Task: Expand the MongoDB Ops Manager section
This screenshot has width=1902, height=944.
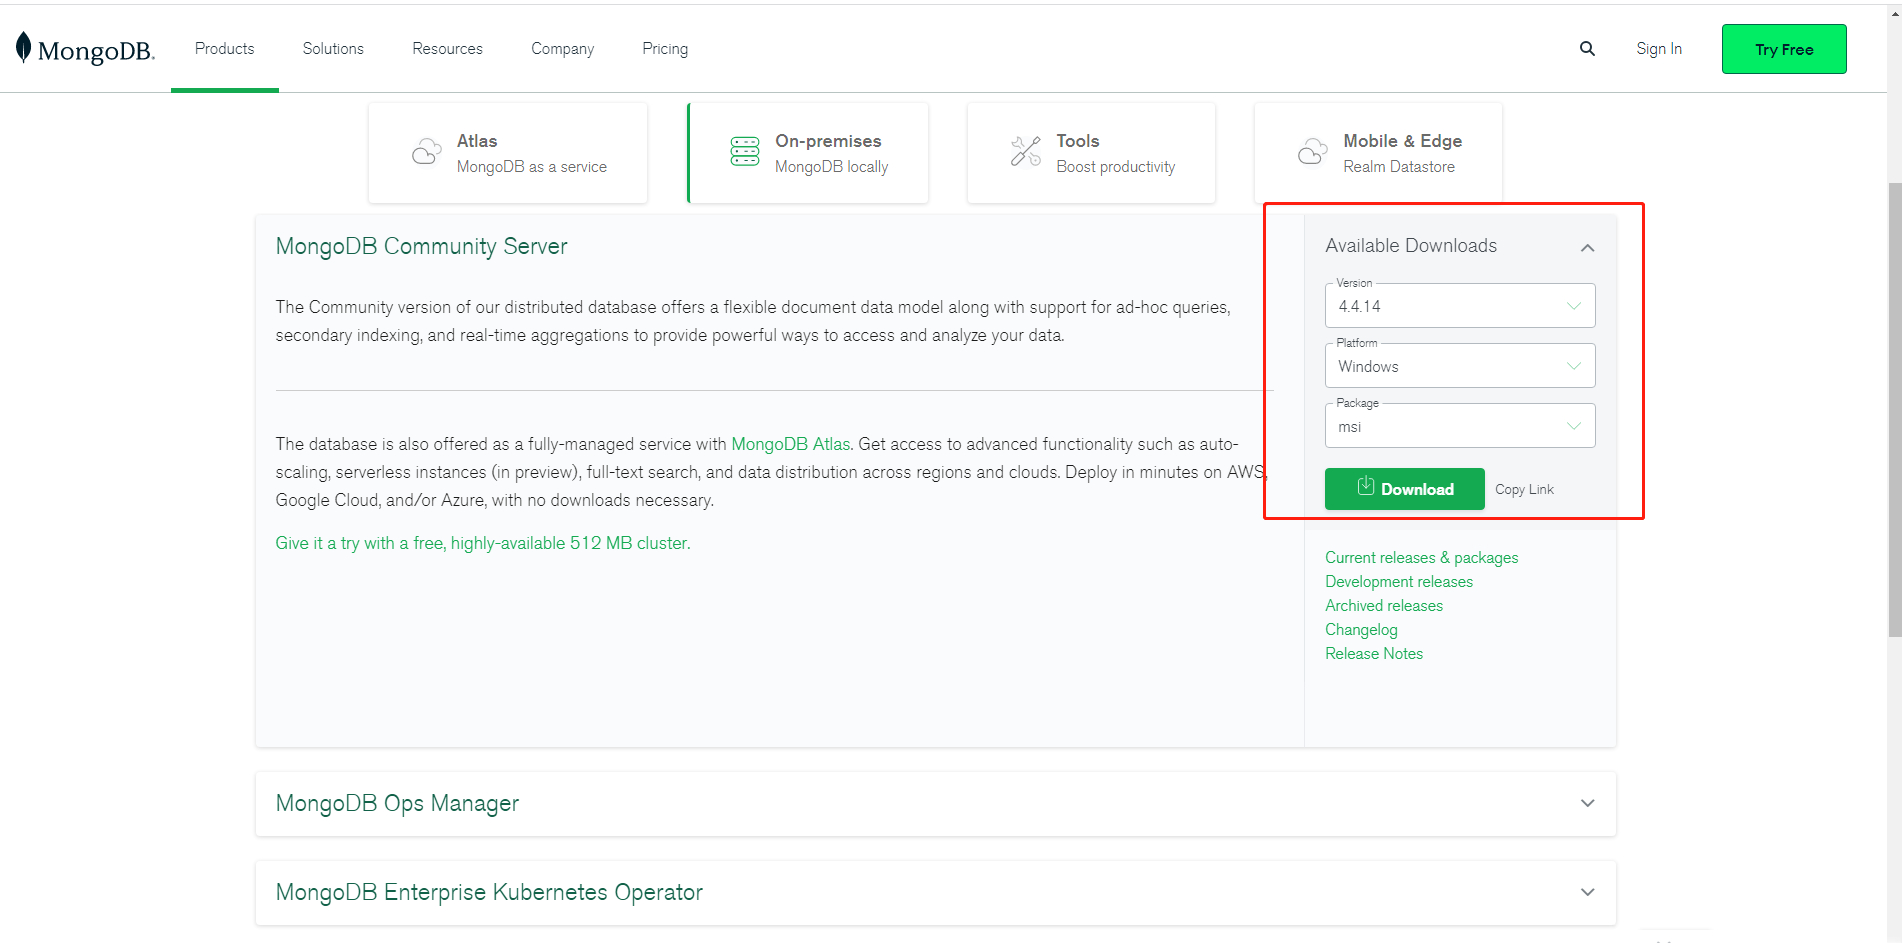Action: pyautogui.click(x=935, y=804)
